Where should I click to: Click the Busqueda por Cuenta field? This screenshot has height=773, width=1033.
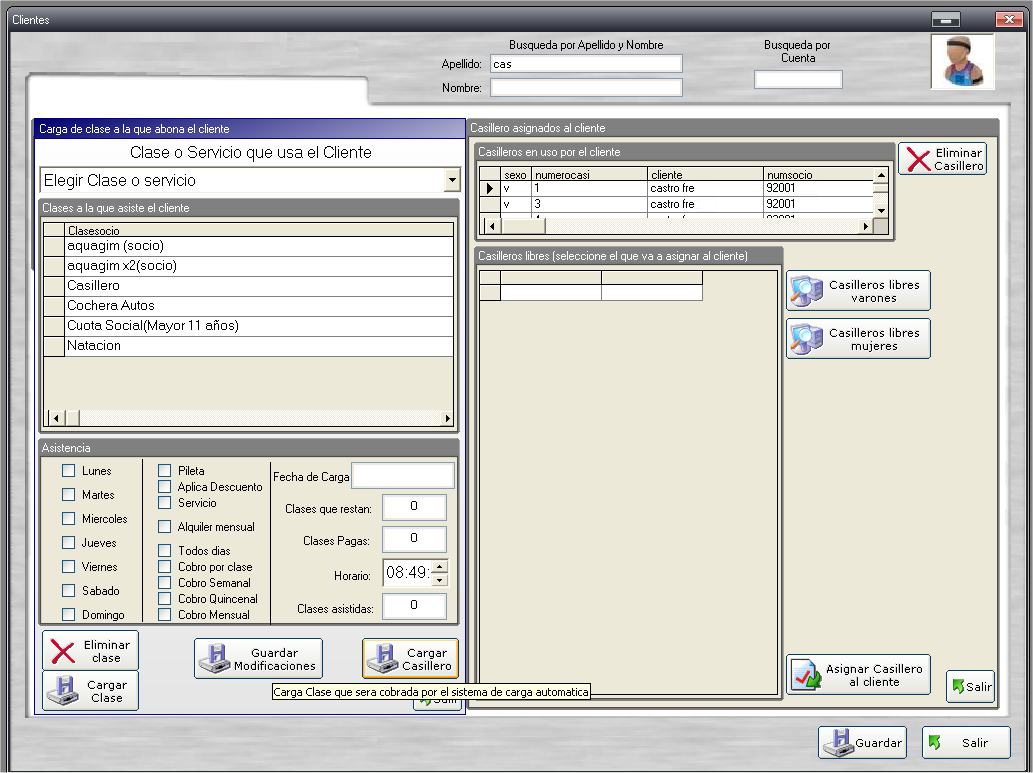pyautogui.click(x=798, y=80)
